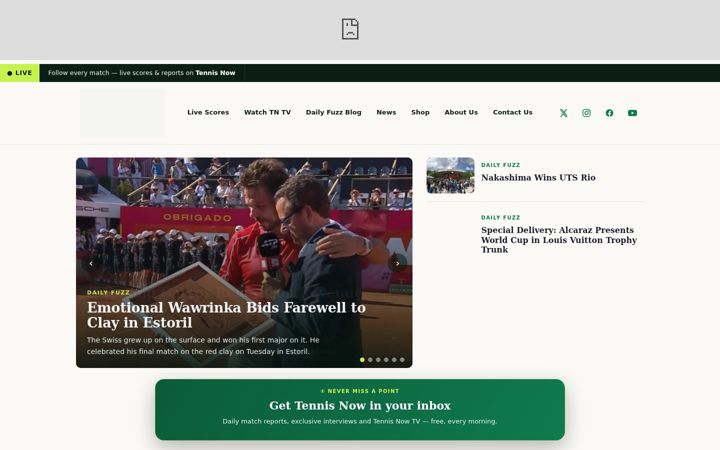Click Daily Fuzz label above Nakashima story
Image resolution: width=720 pixels, height=450 pixels.
tap(501, 165)
